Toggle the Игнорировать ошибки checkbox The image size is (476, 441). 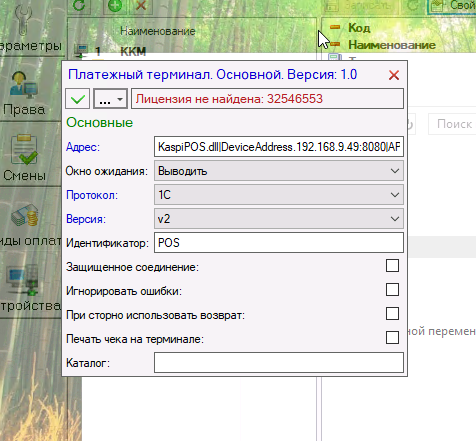click(392, 290)
